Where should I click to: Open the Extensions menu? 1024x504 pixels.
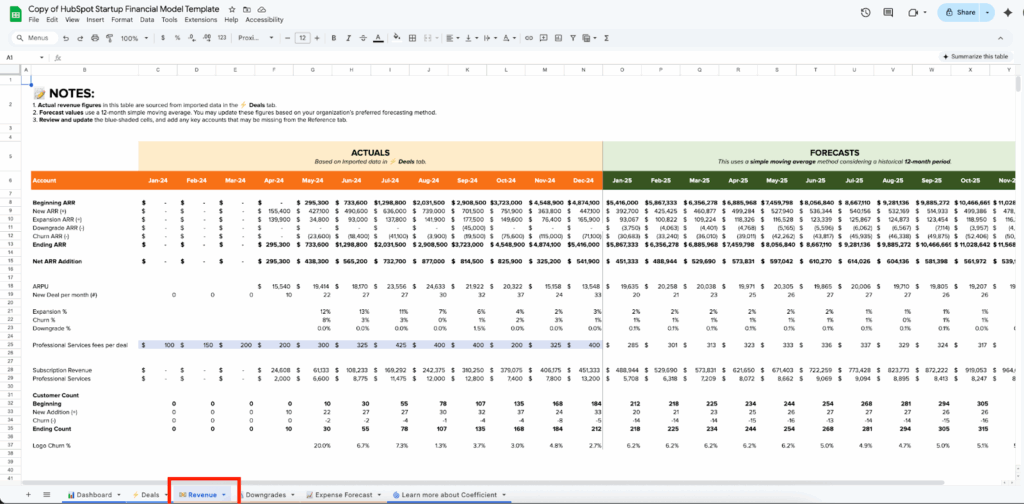(200, 19)
